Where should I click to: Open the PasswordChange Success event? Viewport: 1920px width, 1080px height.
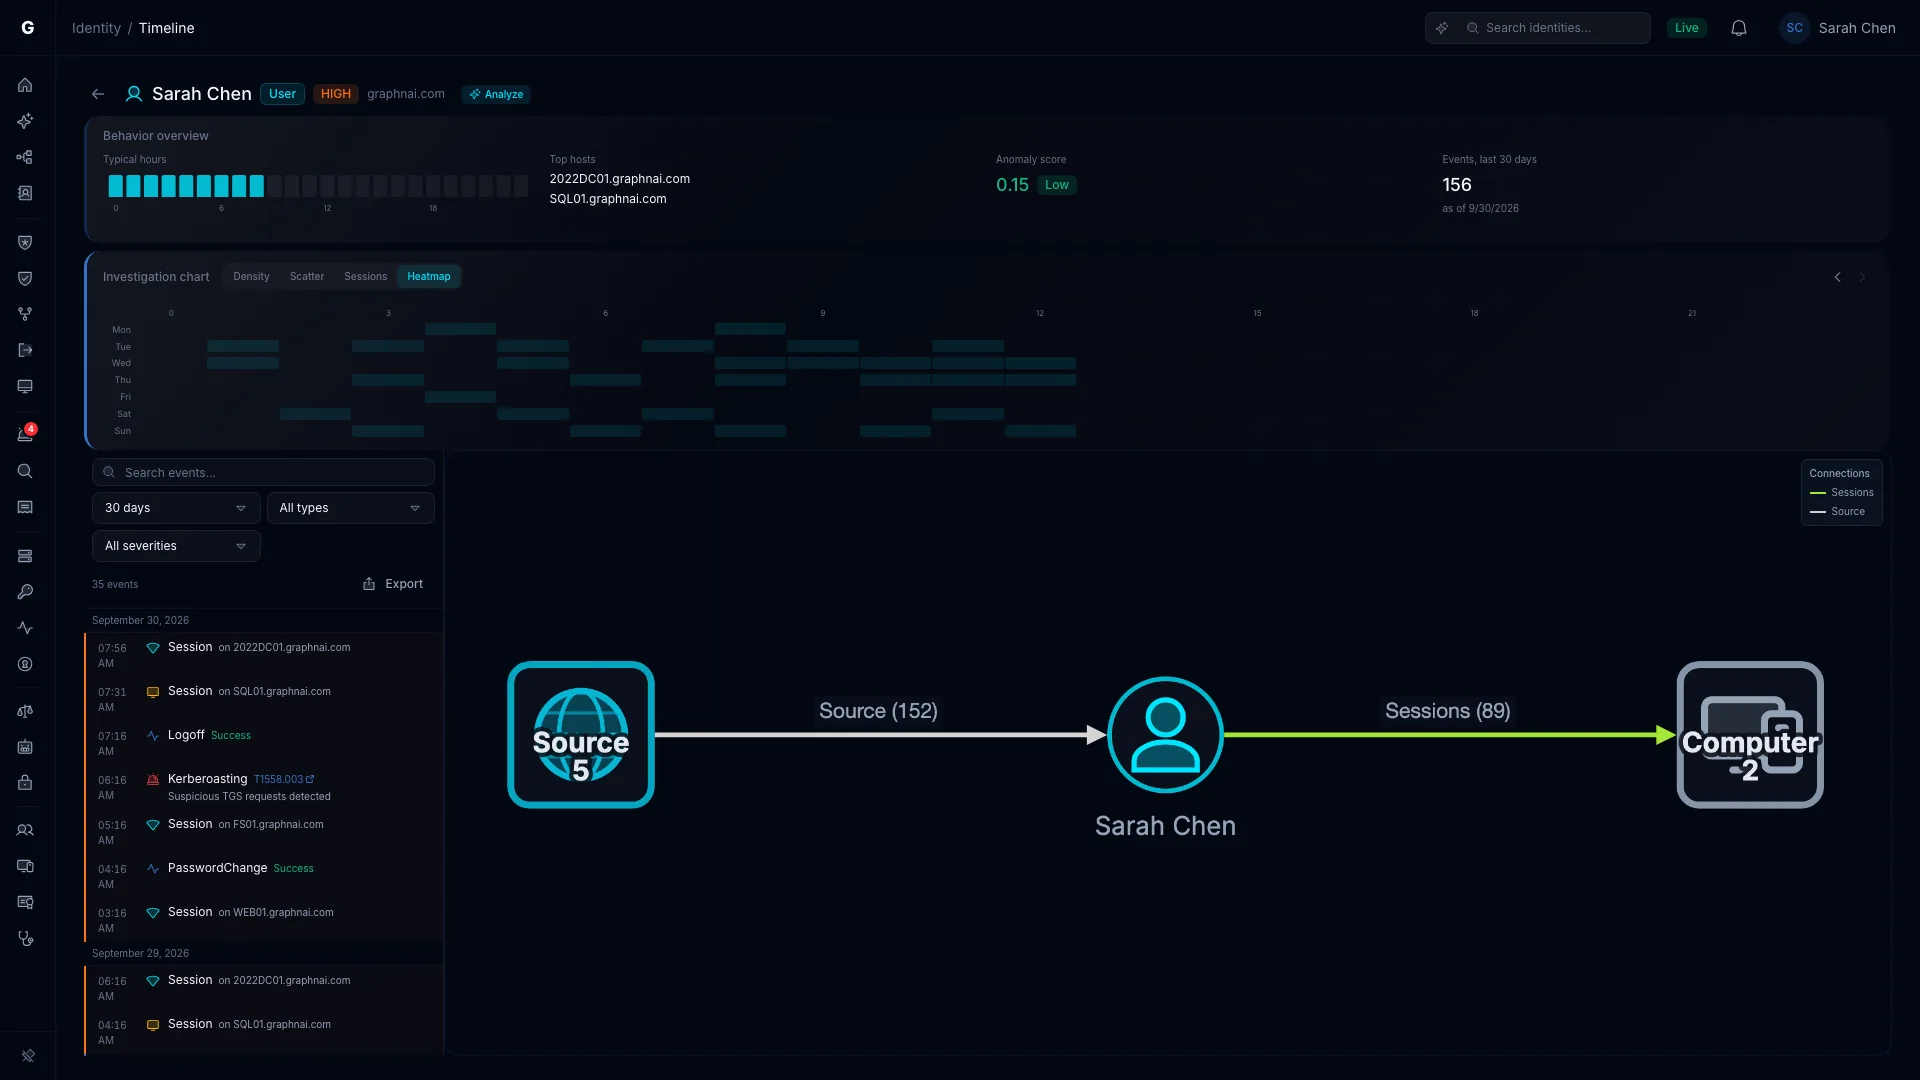click(264, 876)
